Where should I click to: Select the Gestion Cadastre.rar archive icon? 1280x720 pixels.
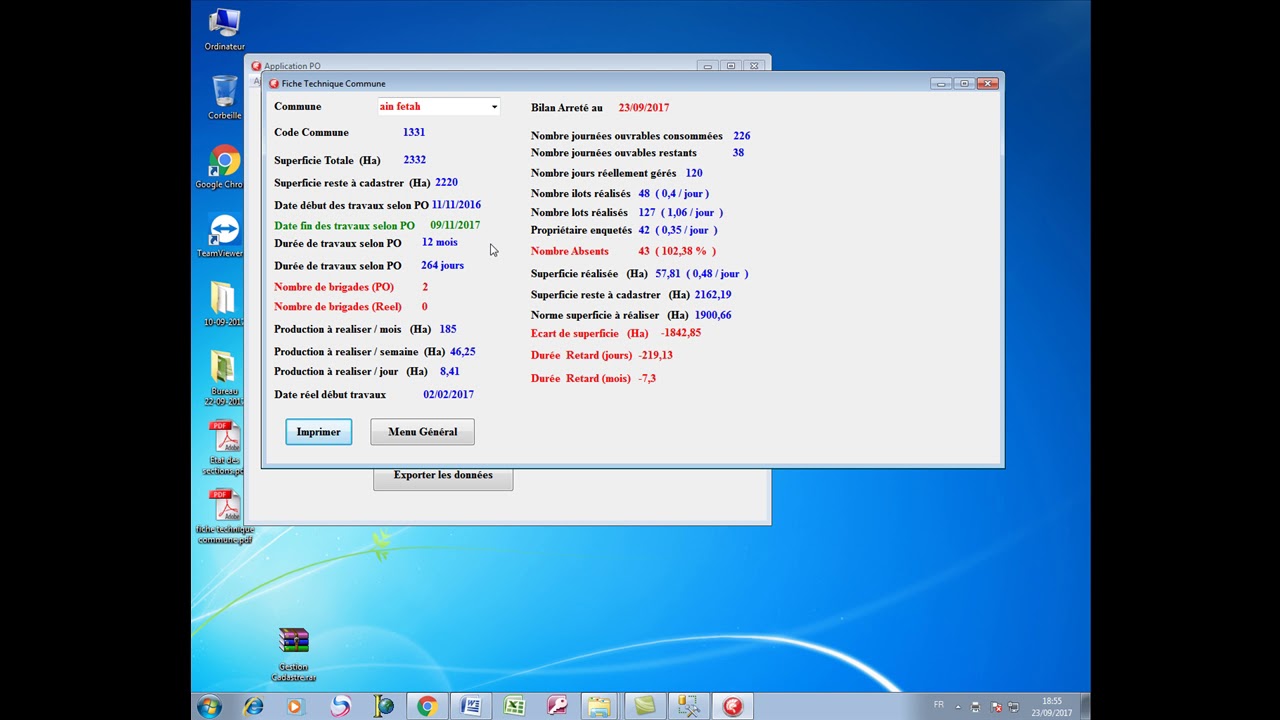(x=293, y=655)
